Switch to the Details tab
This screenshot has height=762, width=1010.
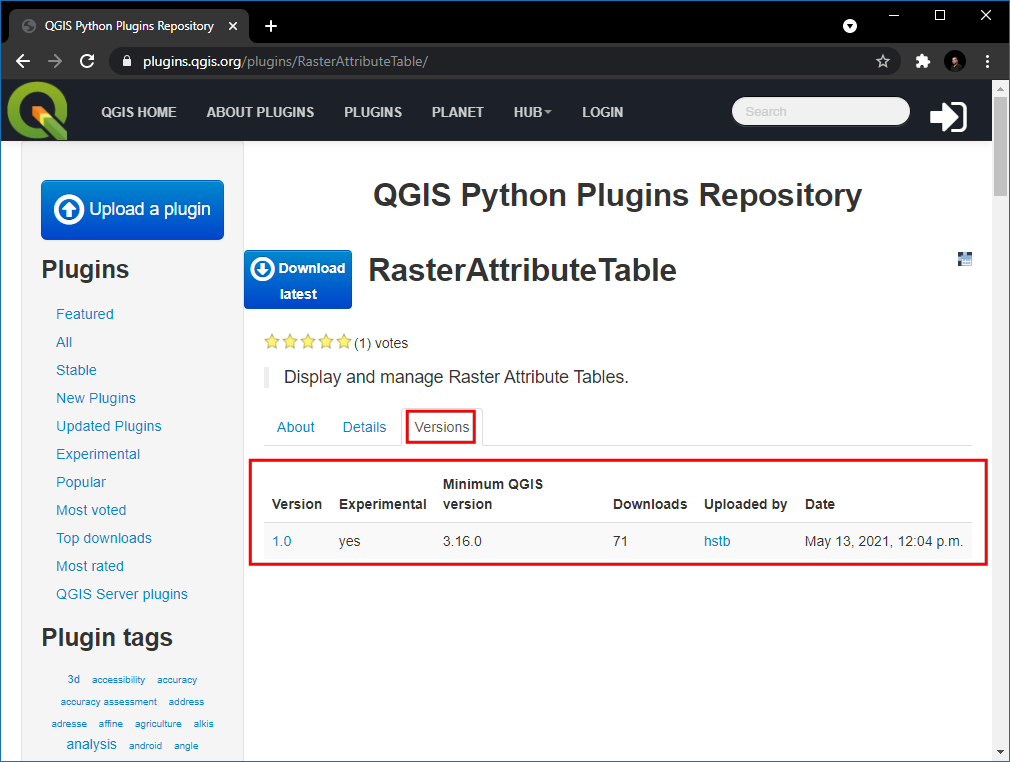click(x=364, y=427)
